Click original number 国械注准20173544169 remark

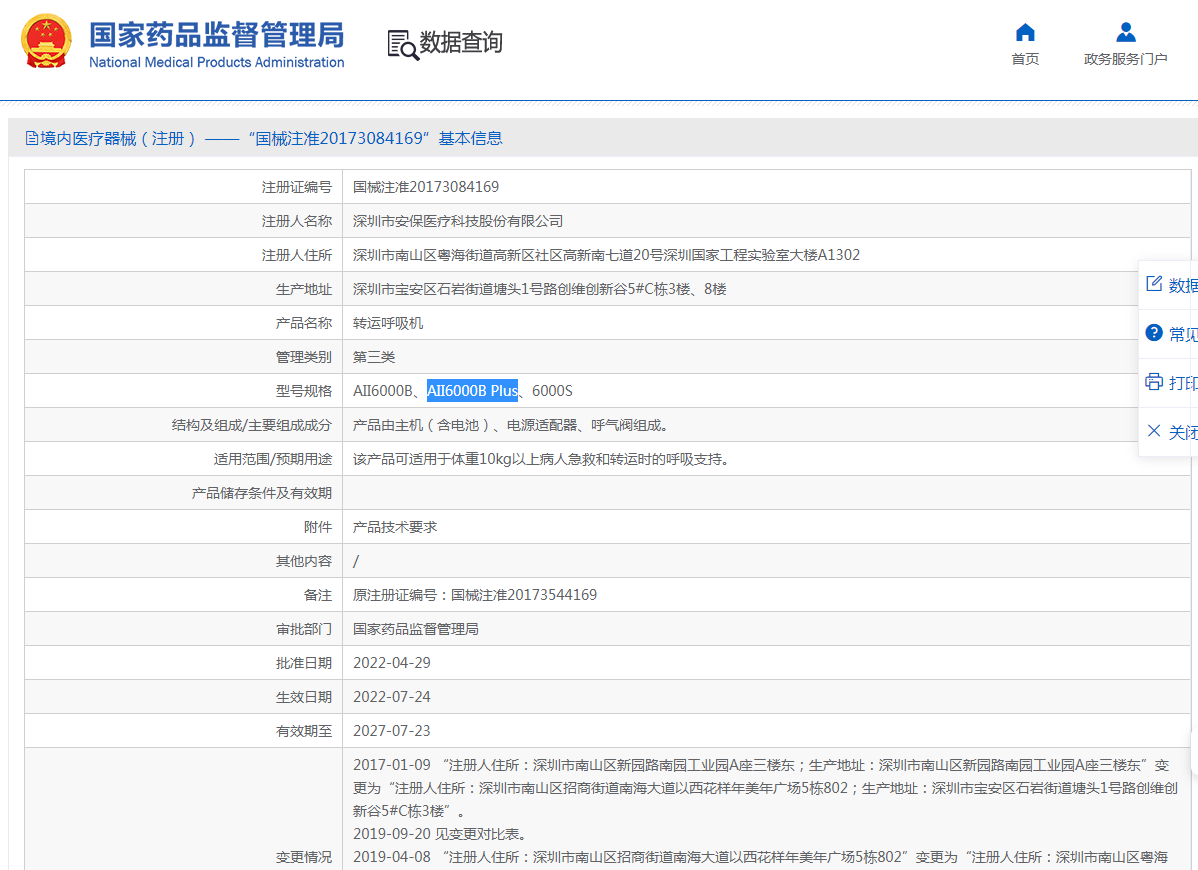[x=474, y=595]
